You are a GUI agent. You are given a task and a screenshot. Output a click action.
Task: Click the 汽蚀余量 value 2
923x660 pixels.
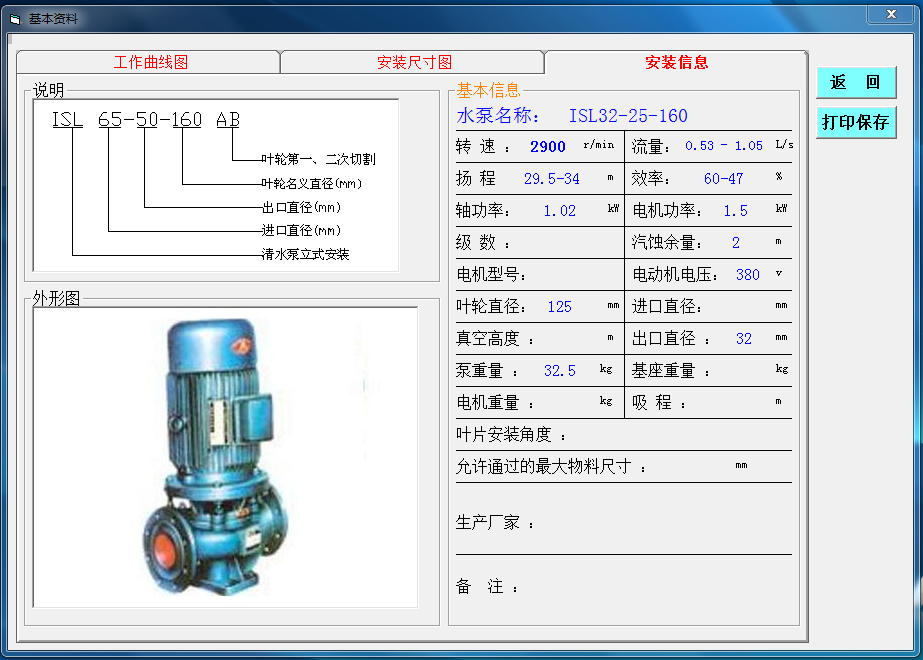[x=736, y=243]
